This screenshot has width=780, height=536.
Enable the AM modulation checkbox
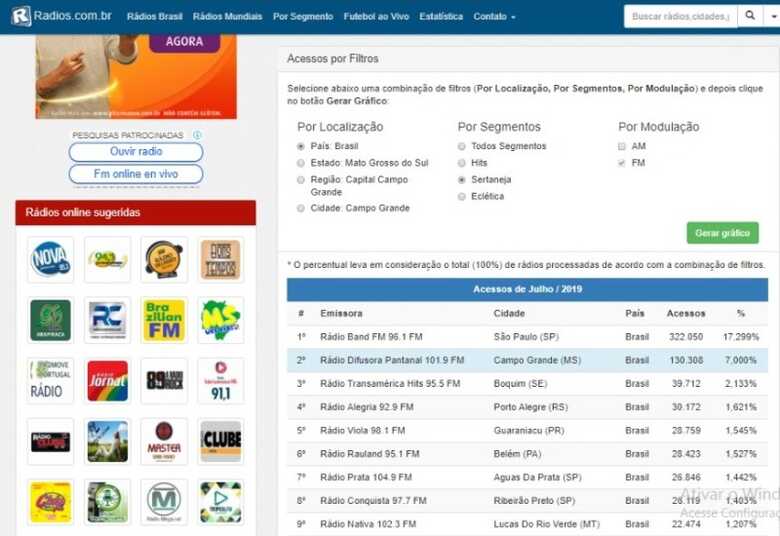tap(622, 146)
